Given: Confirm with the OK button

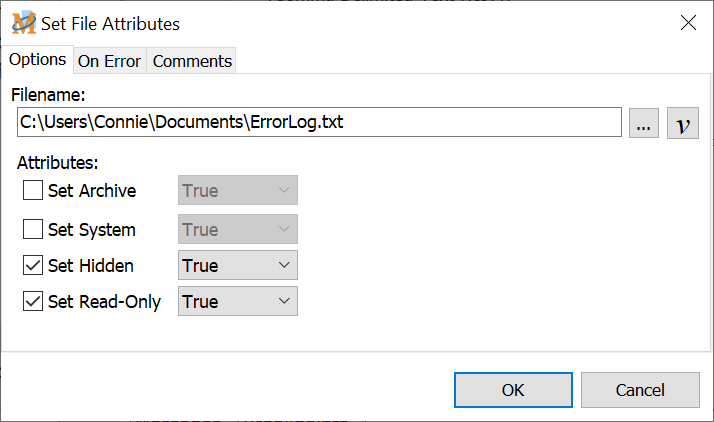Looking at the screenshot, I should pyautogui.click(x=512, y=390).
